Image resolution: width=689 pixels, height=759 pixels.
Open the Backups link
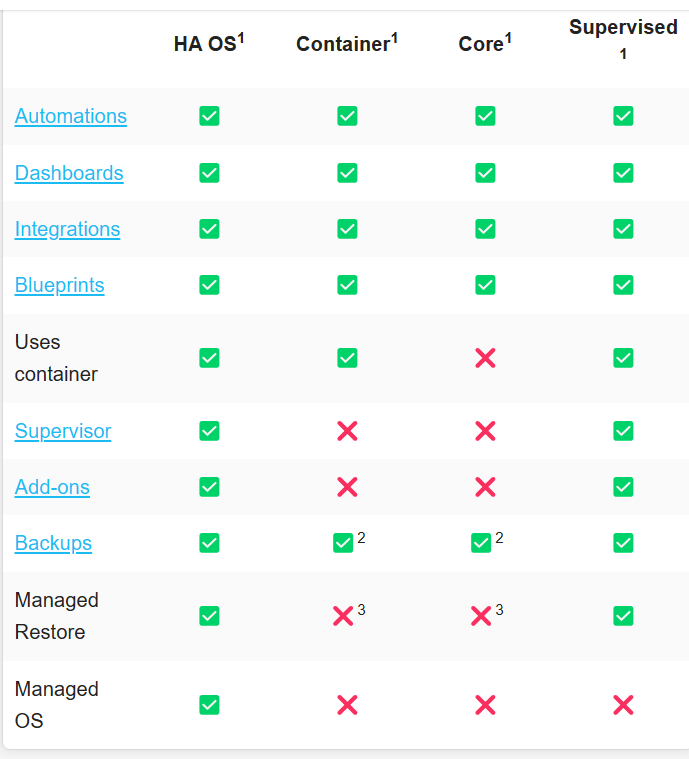pyautogui.click(x=53, y=543)
